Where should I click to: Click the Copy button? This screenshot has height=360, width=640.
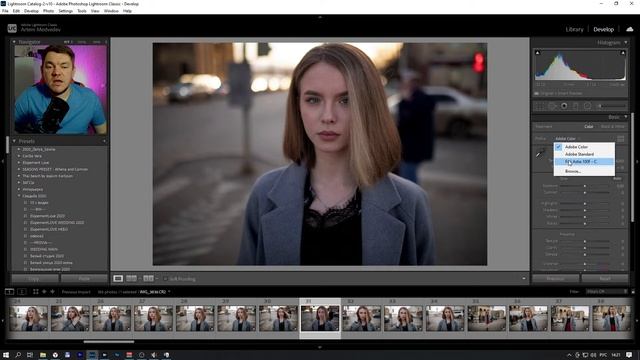pyautogui.click(x=35, y=279)
